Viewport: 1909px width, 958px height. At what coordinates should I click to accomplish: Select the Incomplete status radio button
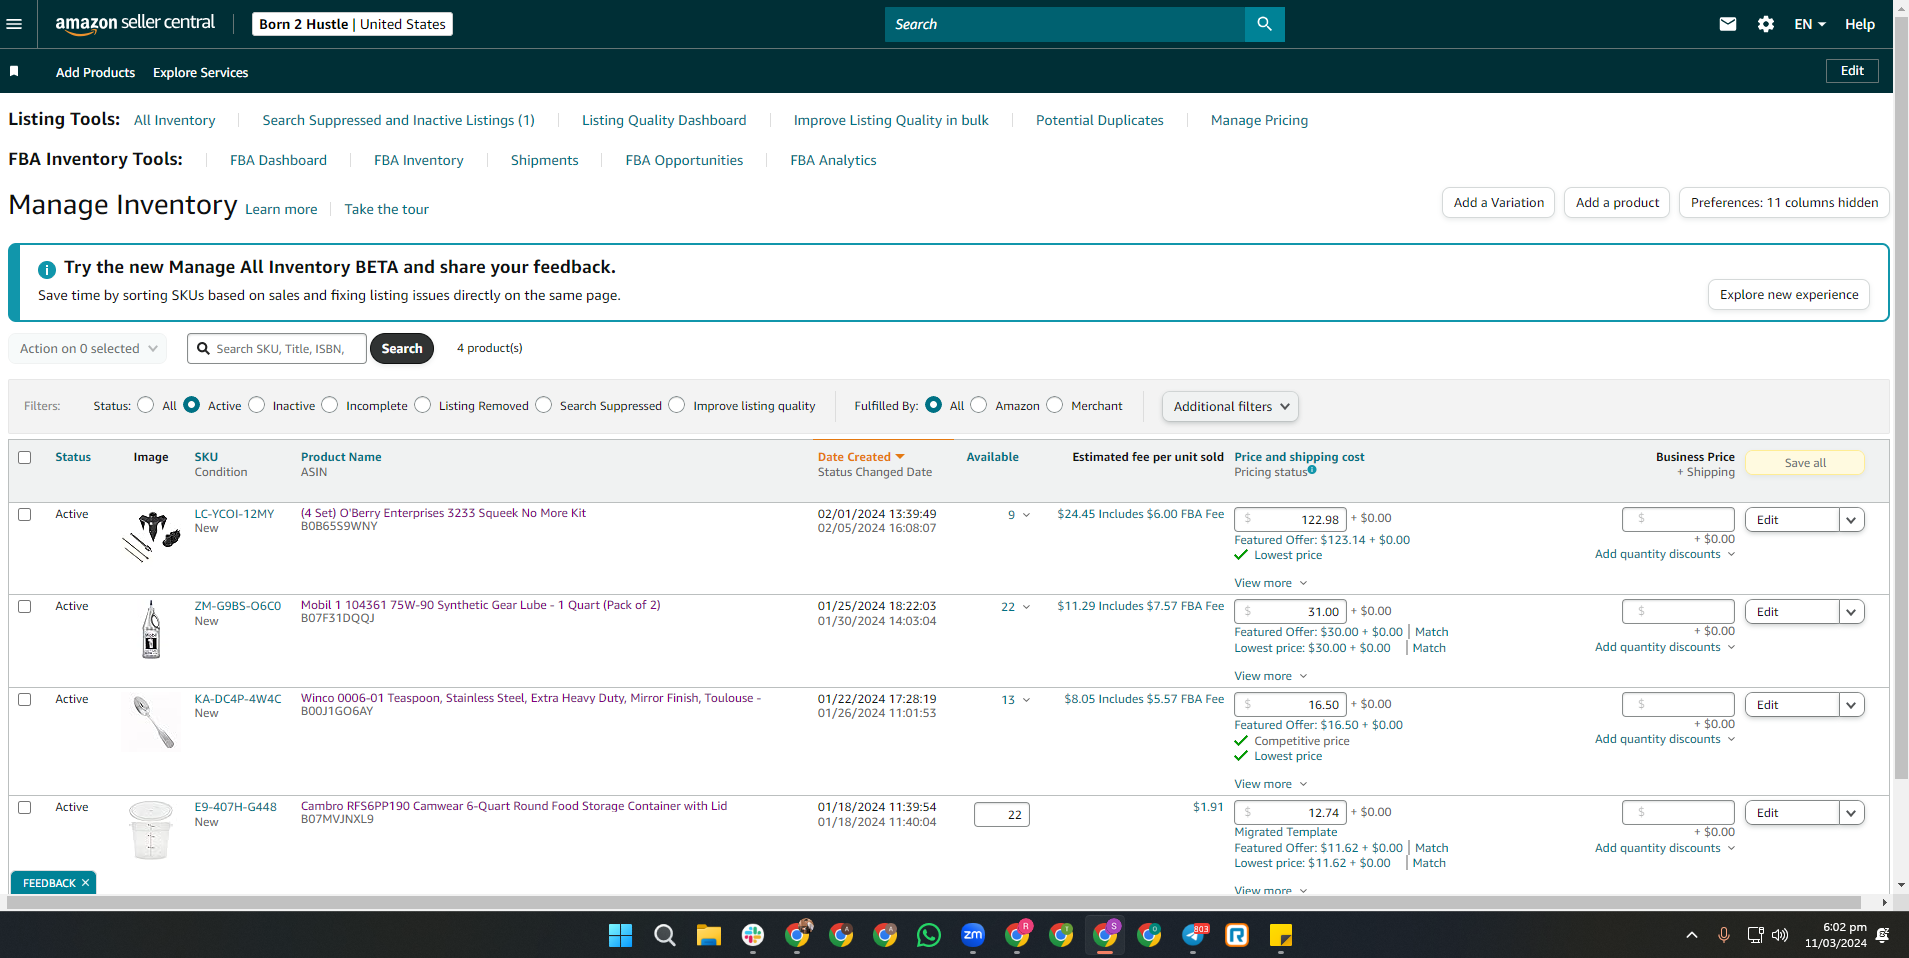[330, 405]
